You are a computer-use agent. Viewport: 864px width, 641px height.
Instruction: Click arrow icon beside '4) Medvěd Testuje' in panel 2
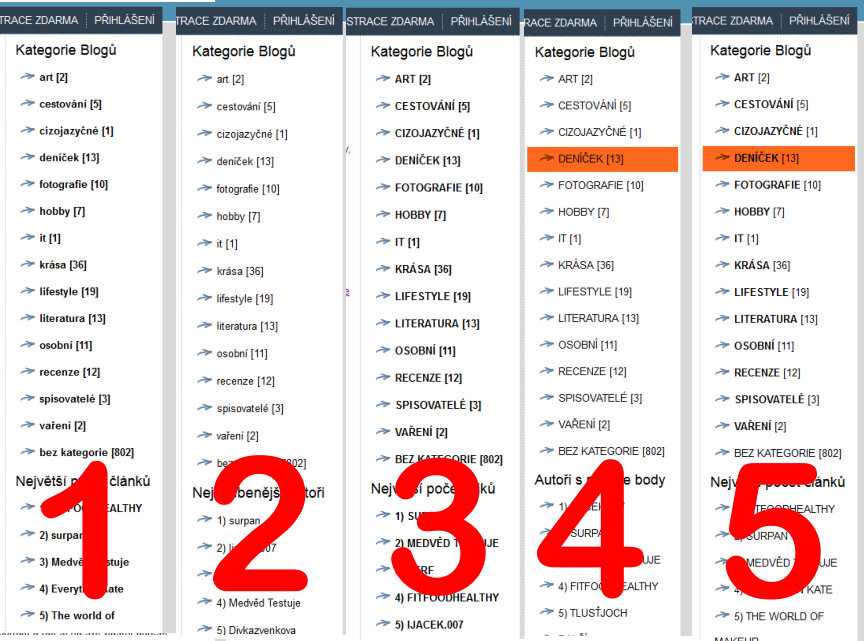click(204, 603)
